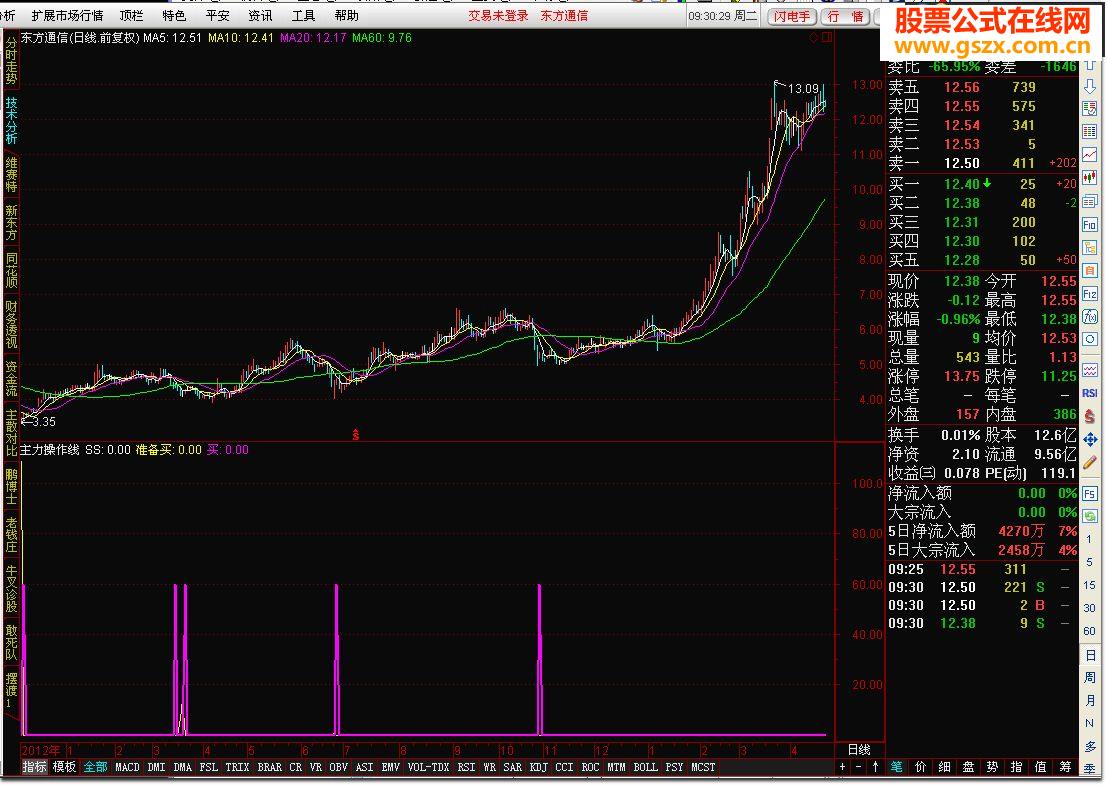Select the 同花顺 side tab
Image resolution: width=1107 pixels, height=785 pixels.
point(11,270)
